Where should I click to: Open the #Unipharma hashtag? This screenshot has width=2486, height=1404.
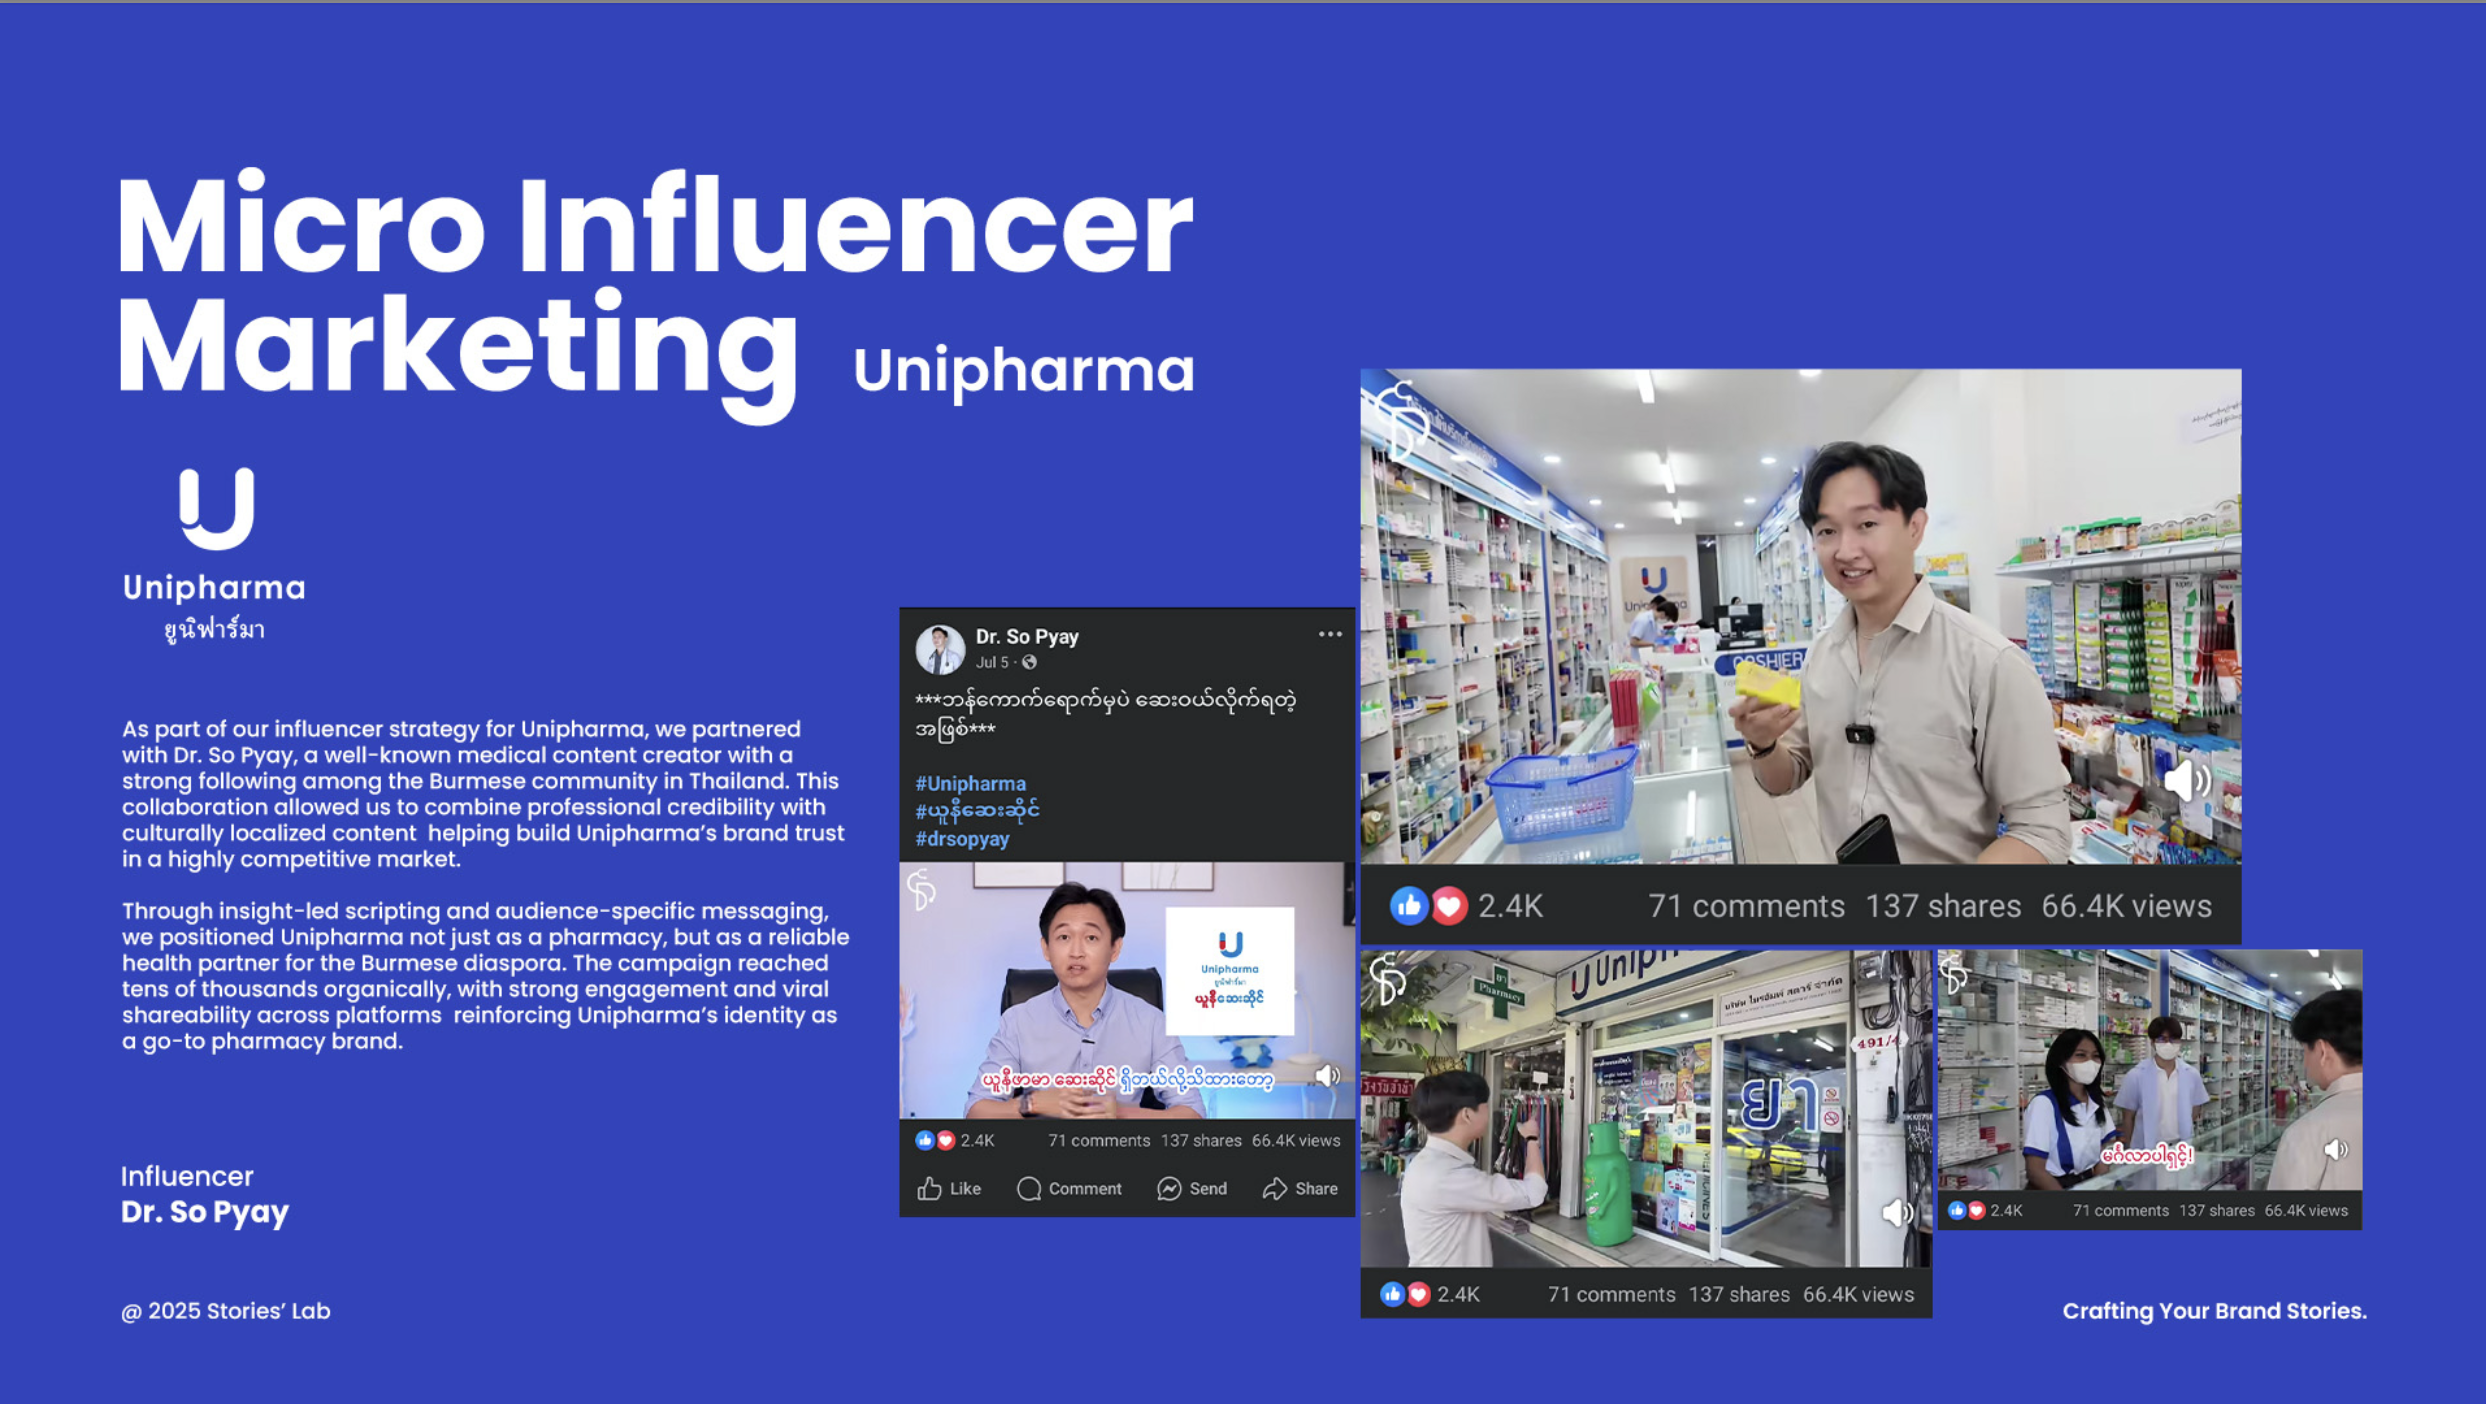pyautogui.click(x=970, y=783)
